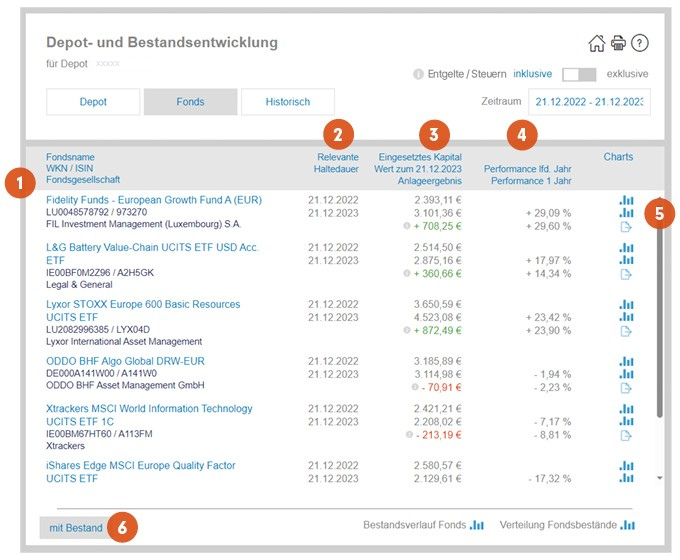The image size is (680, 560).
Task: Toggle inklusive/exklusive fee switch
Action: [579, 74]
